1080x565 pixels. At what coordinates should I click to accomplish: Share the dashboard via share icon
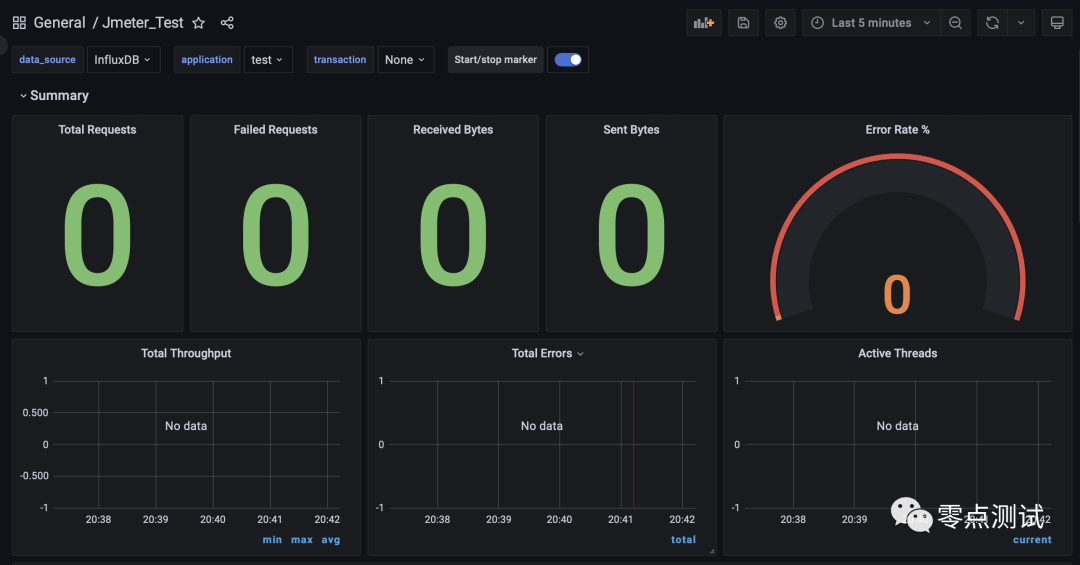pyautogui.click(x=227, y=23)
